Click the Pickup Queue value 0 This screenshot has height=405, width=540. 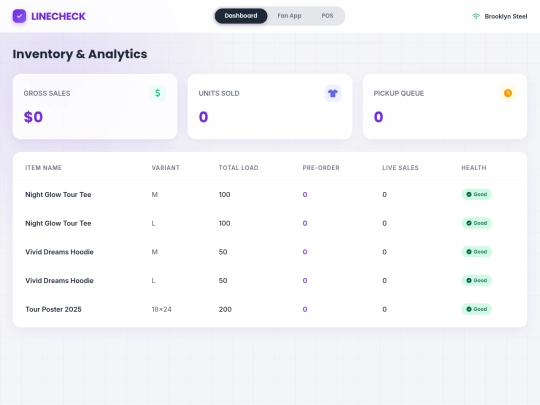pyautogui.click(x=378, y=117)
